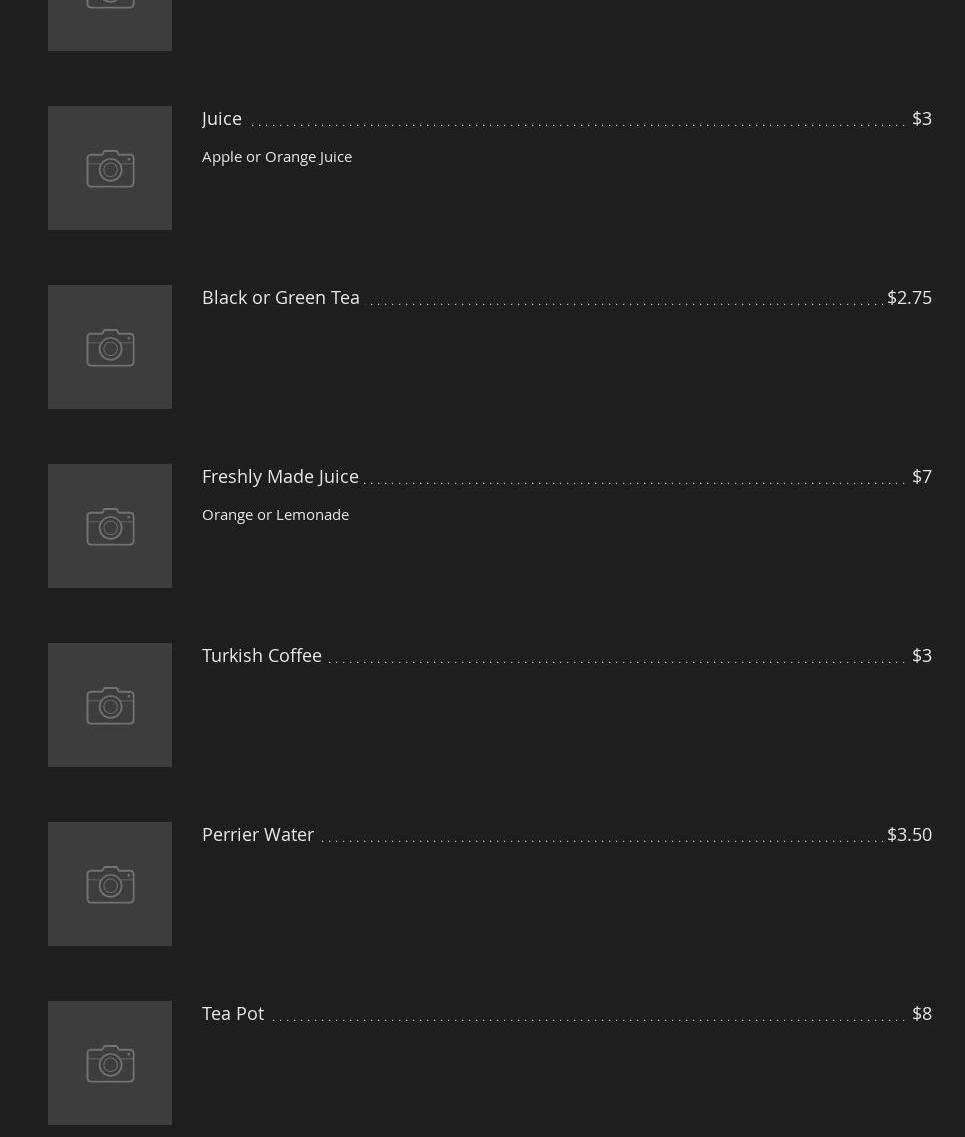
Task: Select the Turkish Coffee item name
Action: coord(262,656)
